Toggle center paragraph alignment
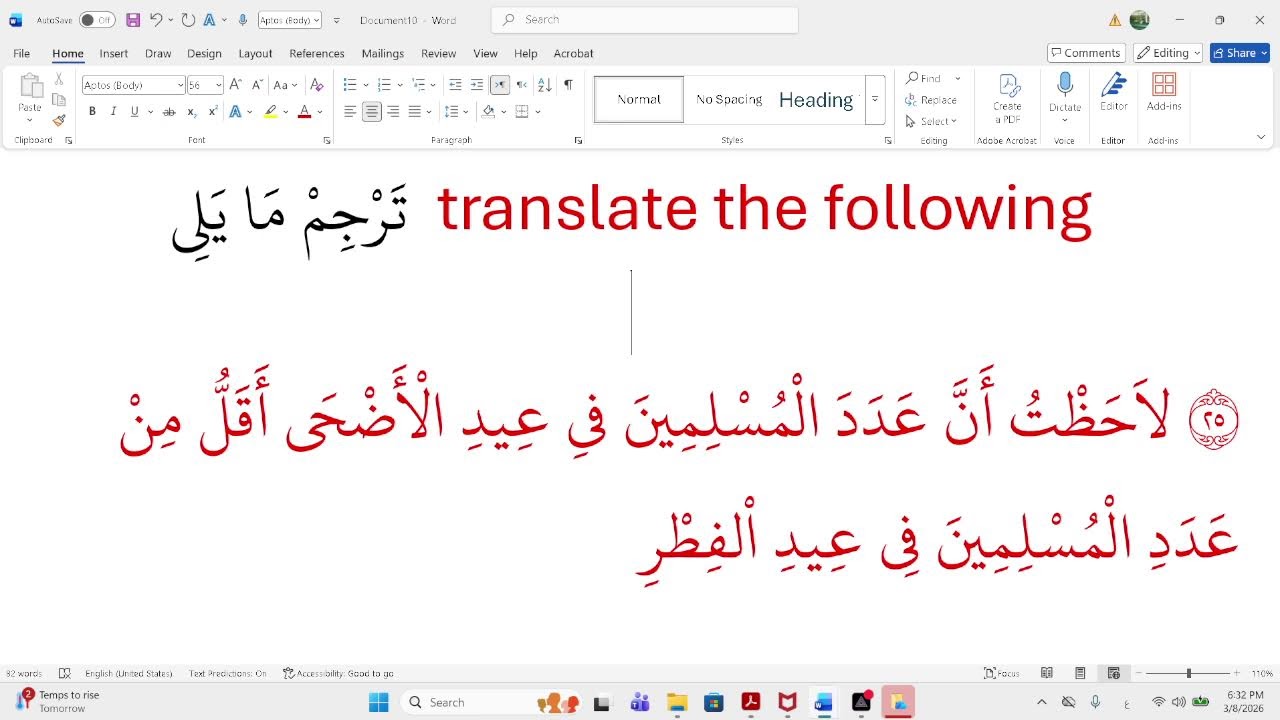1280x720 pixels. pyautogui.click(x=372, y=111)
